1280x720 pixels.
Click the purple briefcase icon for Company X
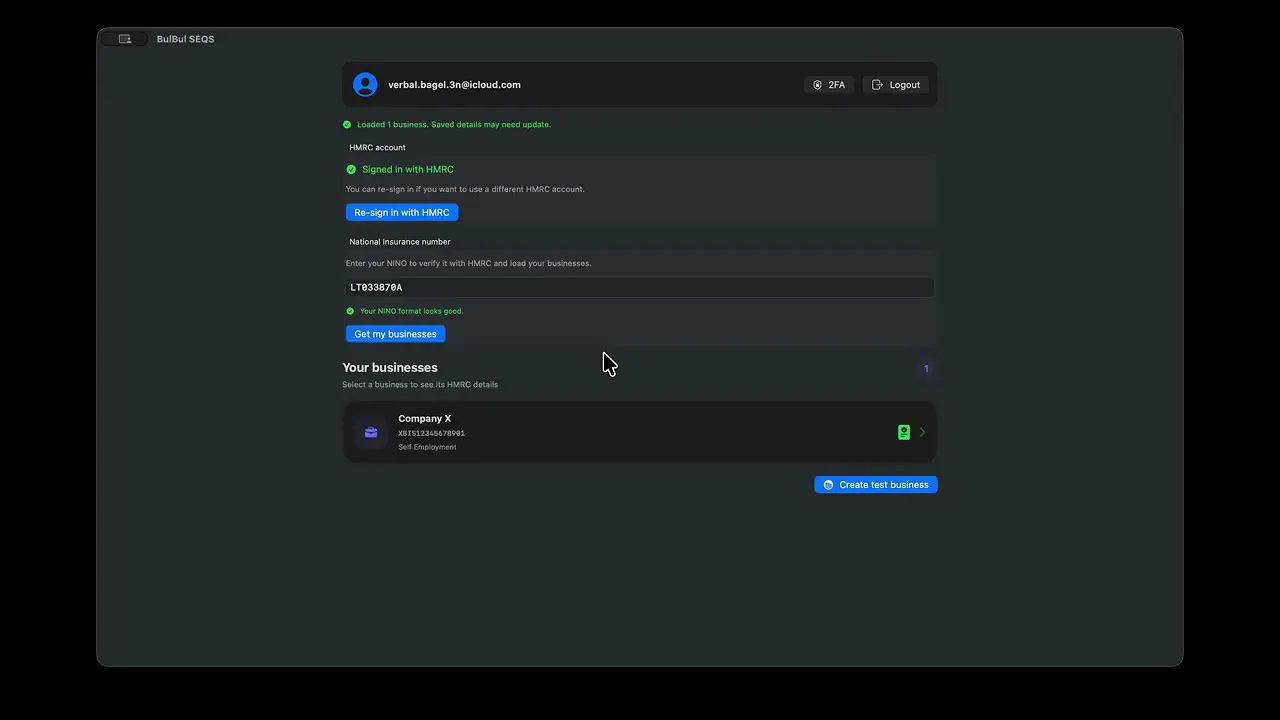371,432
